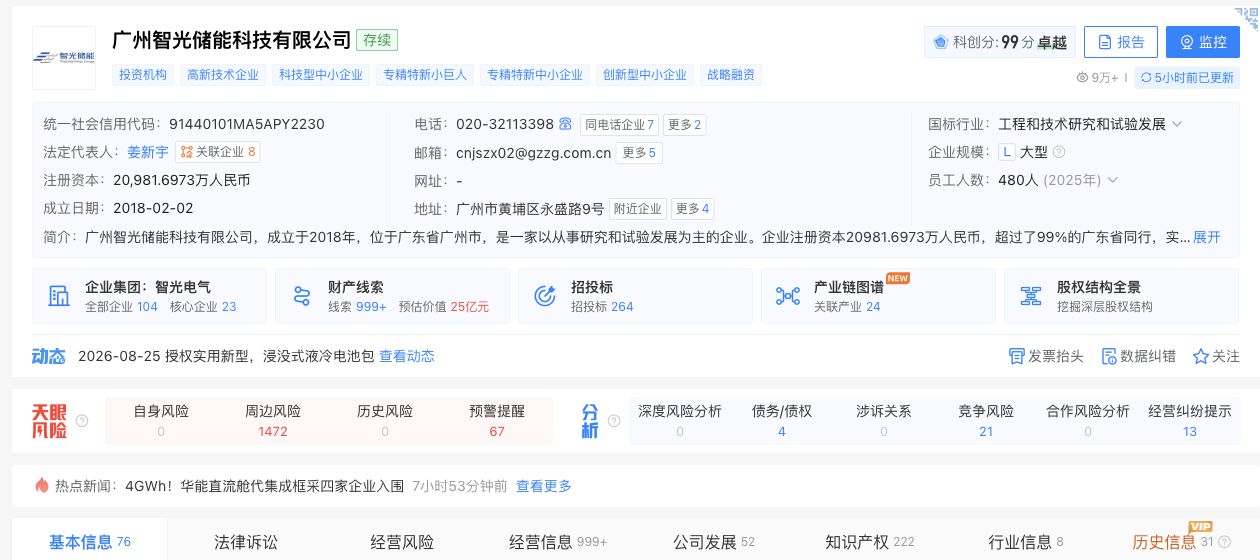1260x560 pixels.
Task: Click 查看动态 link
Action: (x=407, y=356)
